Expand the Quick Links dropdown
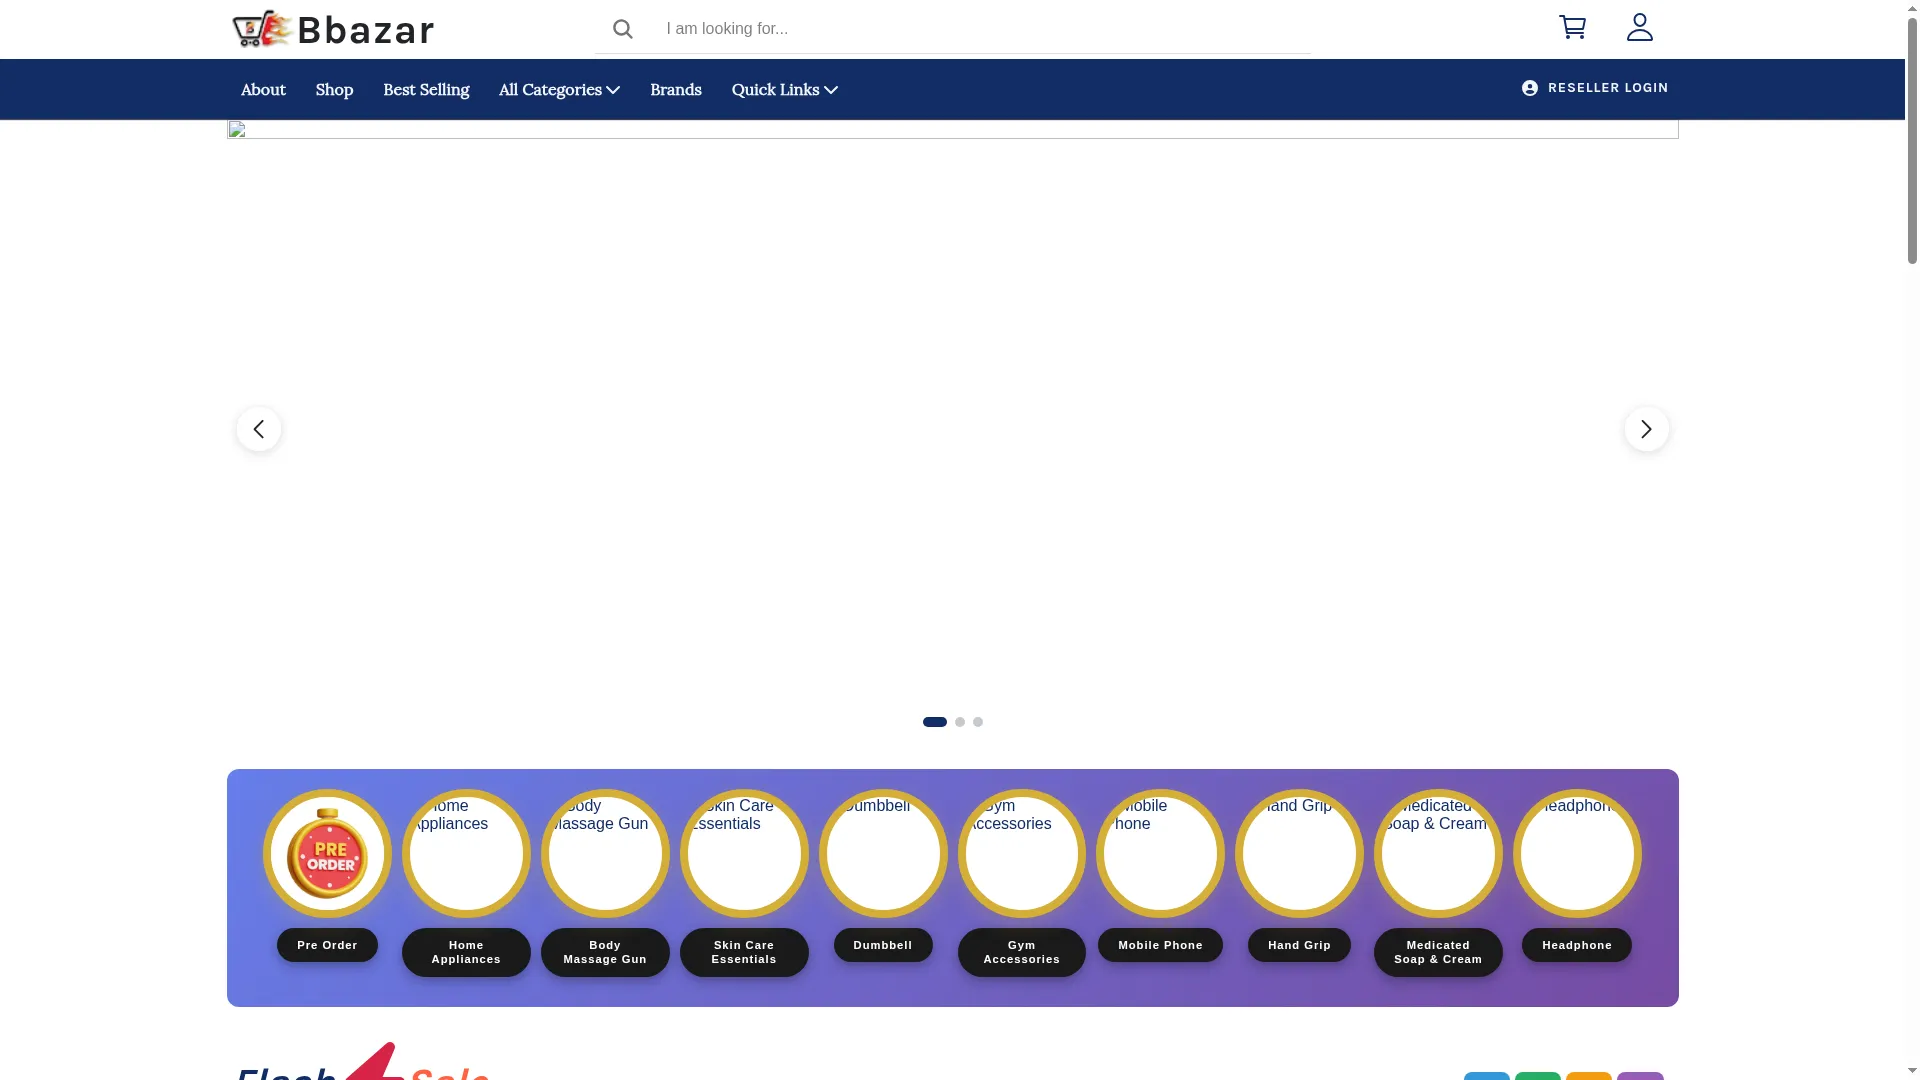1920x1080 pixels. click(785, 90)
